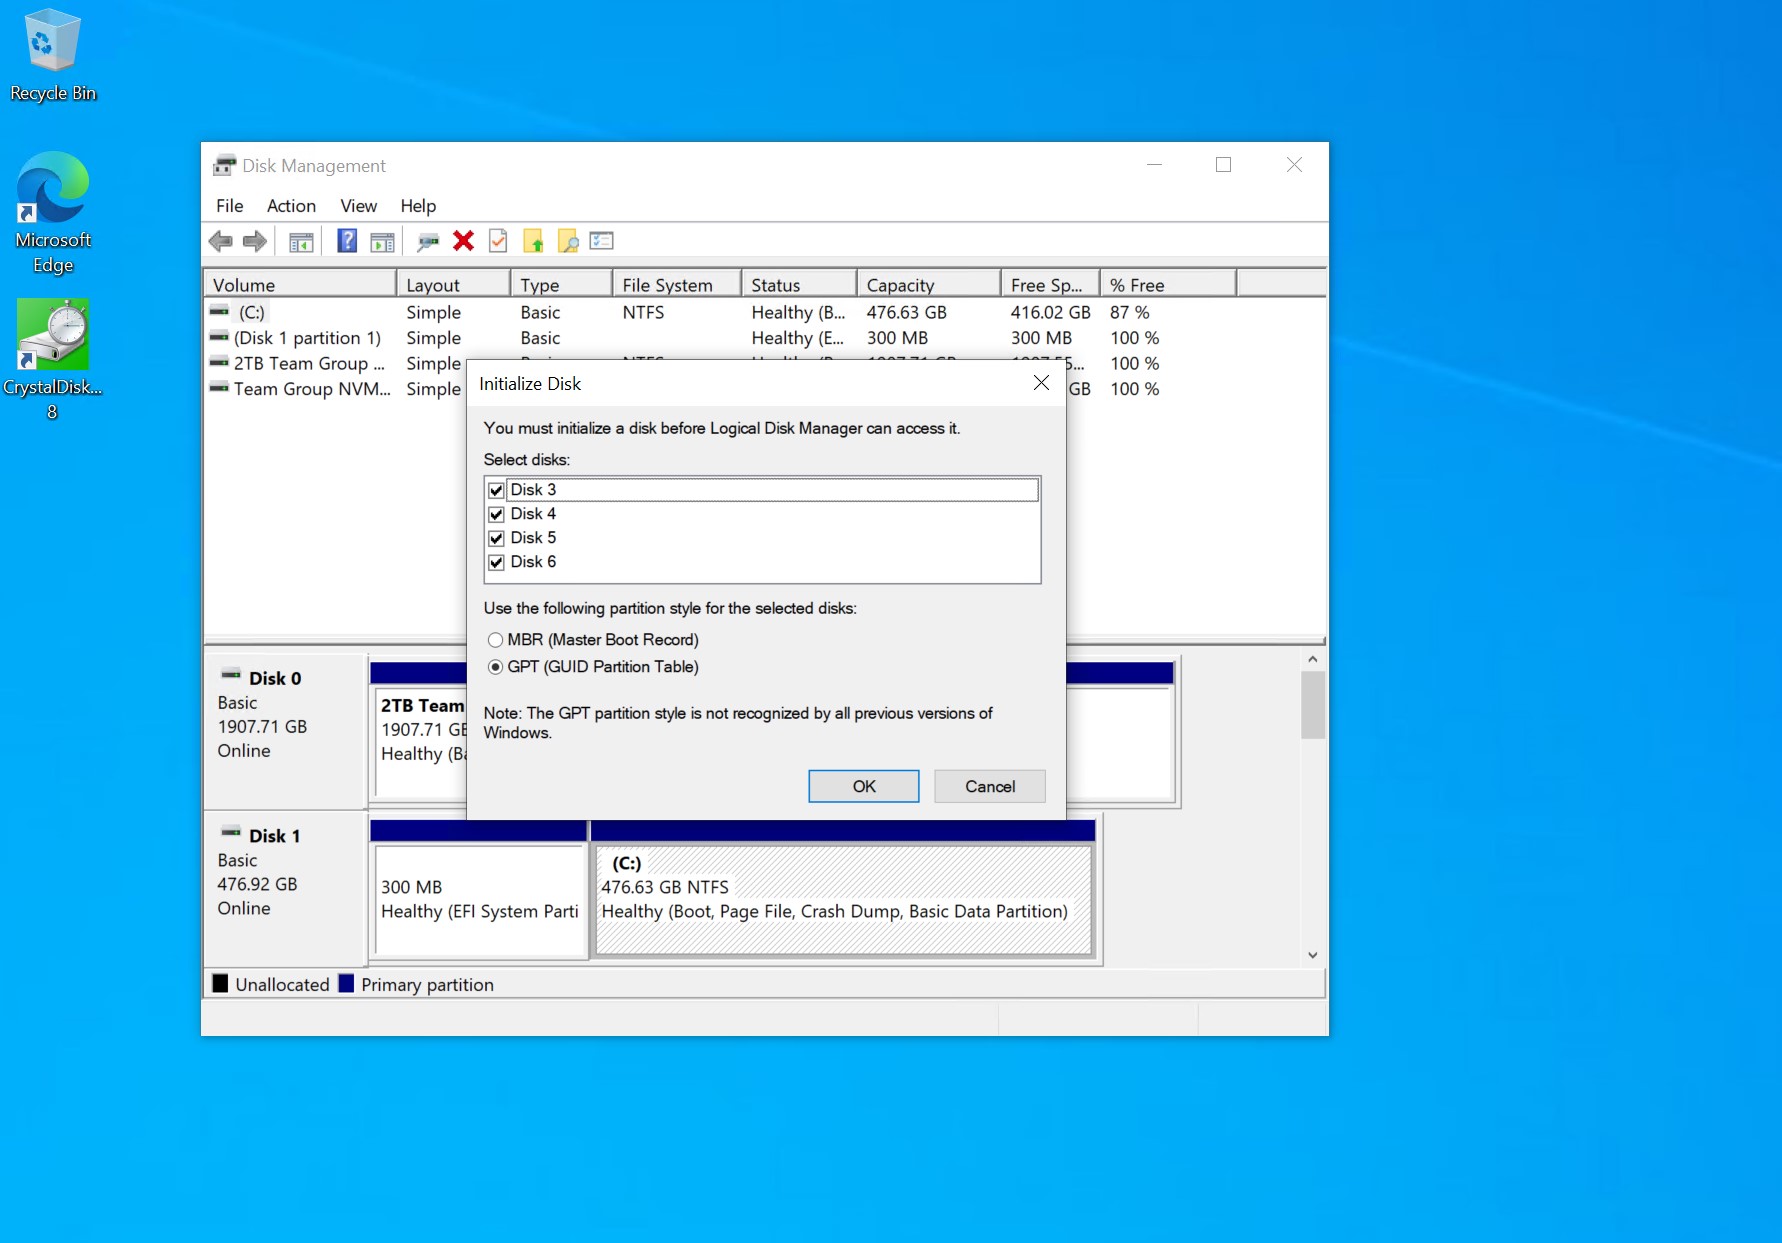Viewport: 1782px width, 1243px height.
Task: Click the Show/Hide Console Tree toolbar icon
Action: tap(301, 241)
